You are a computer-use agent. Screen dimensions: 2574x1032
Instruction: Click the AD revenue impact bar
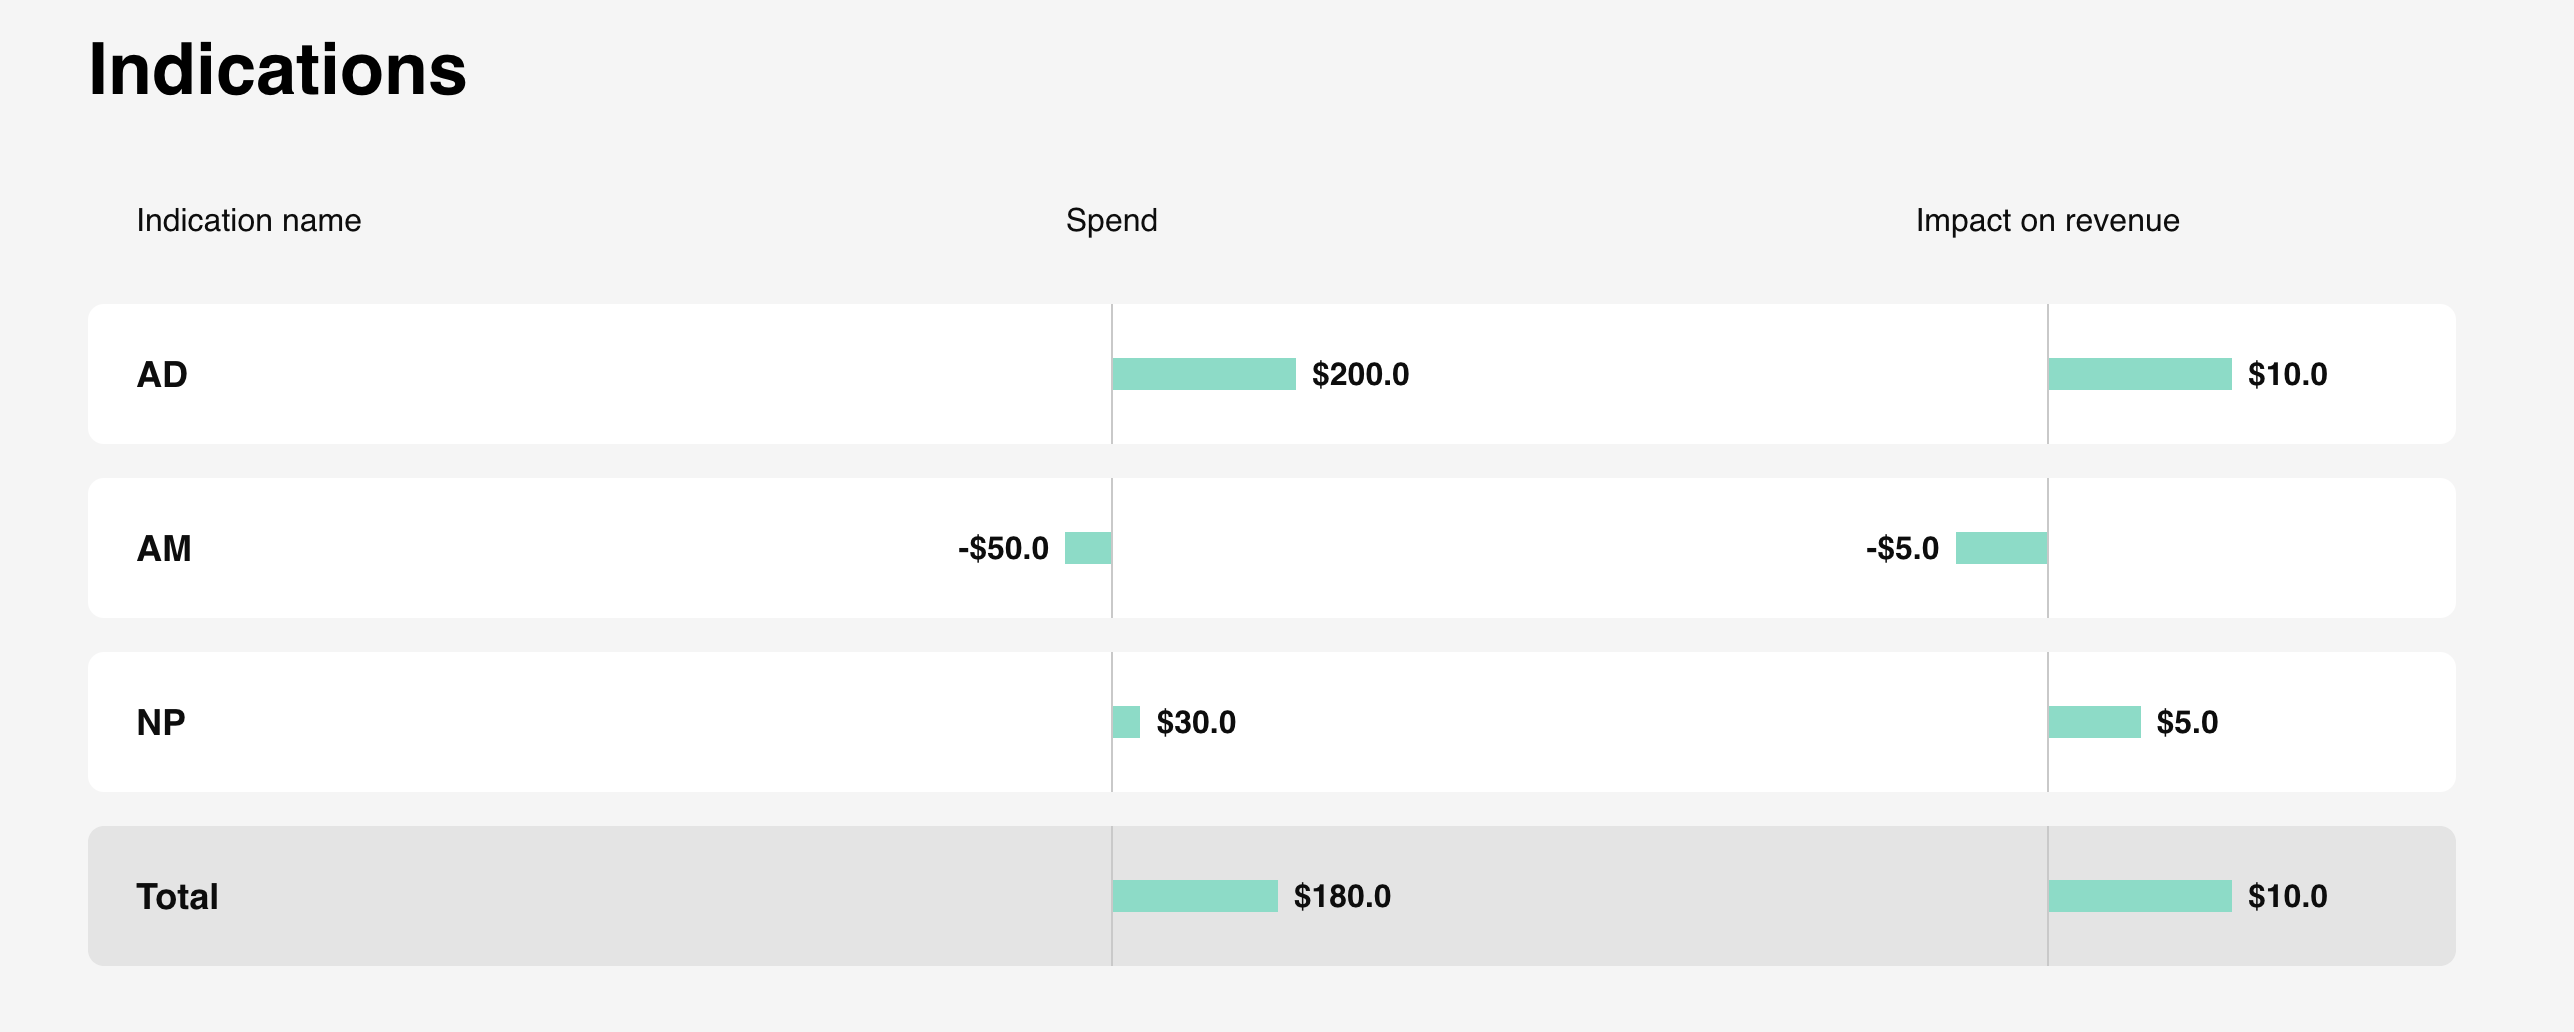2140,374
